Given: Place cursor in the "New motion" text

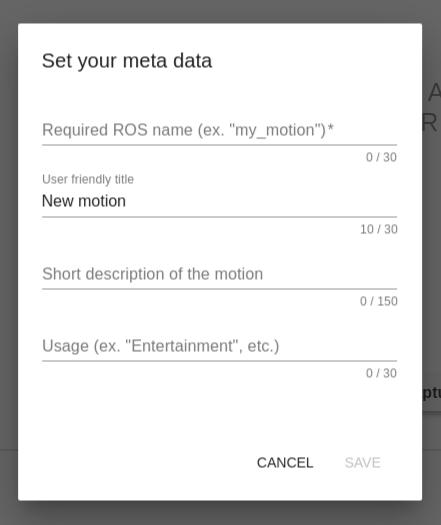Looking at the screenshot, I should click(x=84, y=201).
